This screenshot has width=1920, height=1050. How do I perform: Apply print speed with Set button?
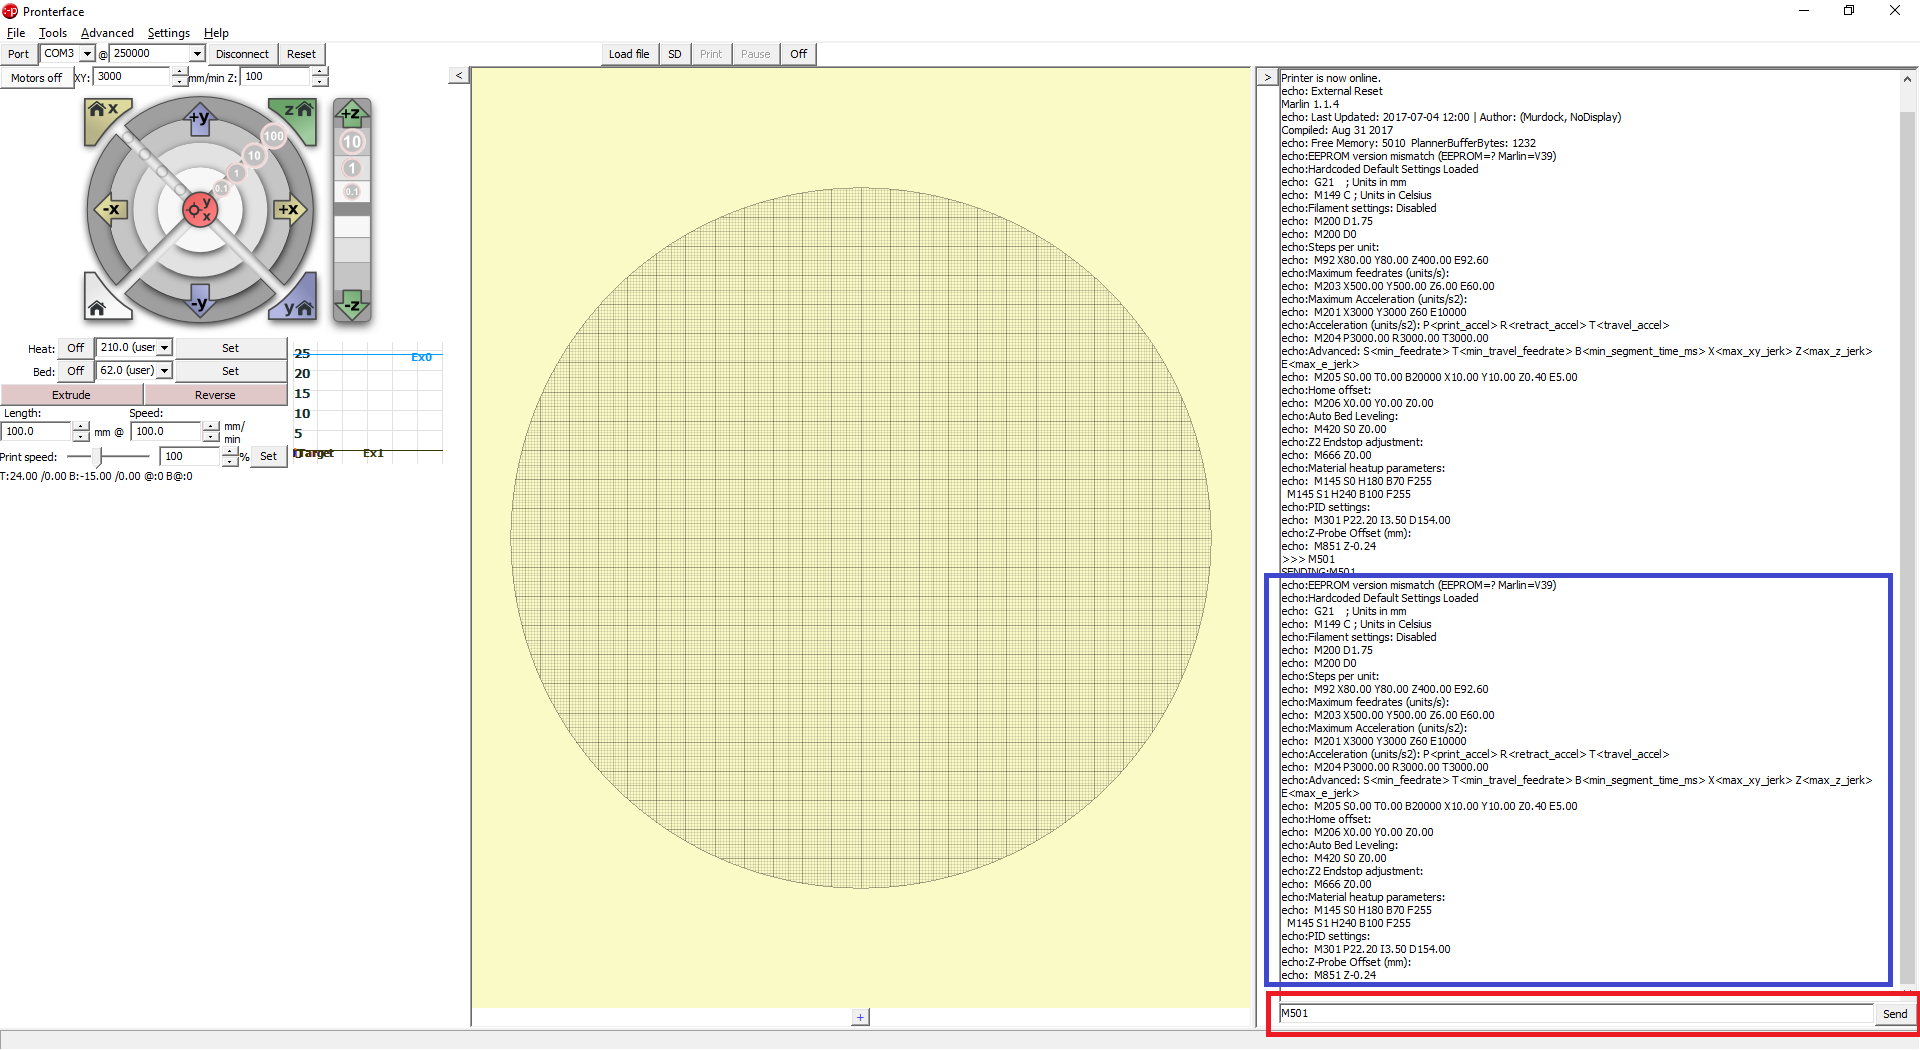[268, 456]
